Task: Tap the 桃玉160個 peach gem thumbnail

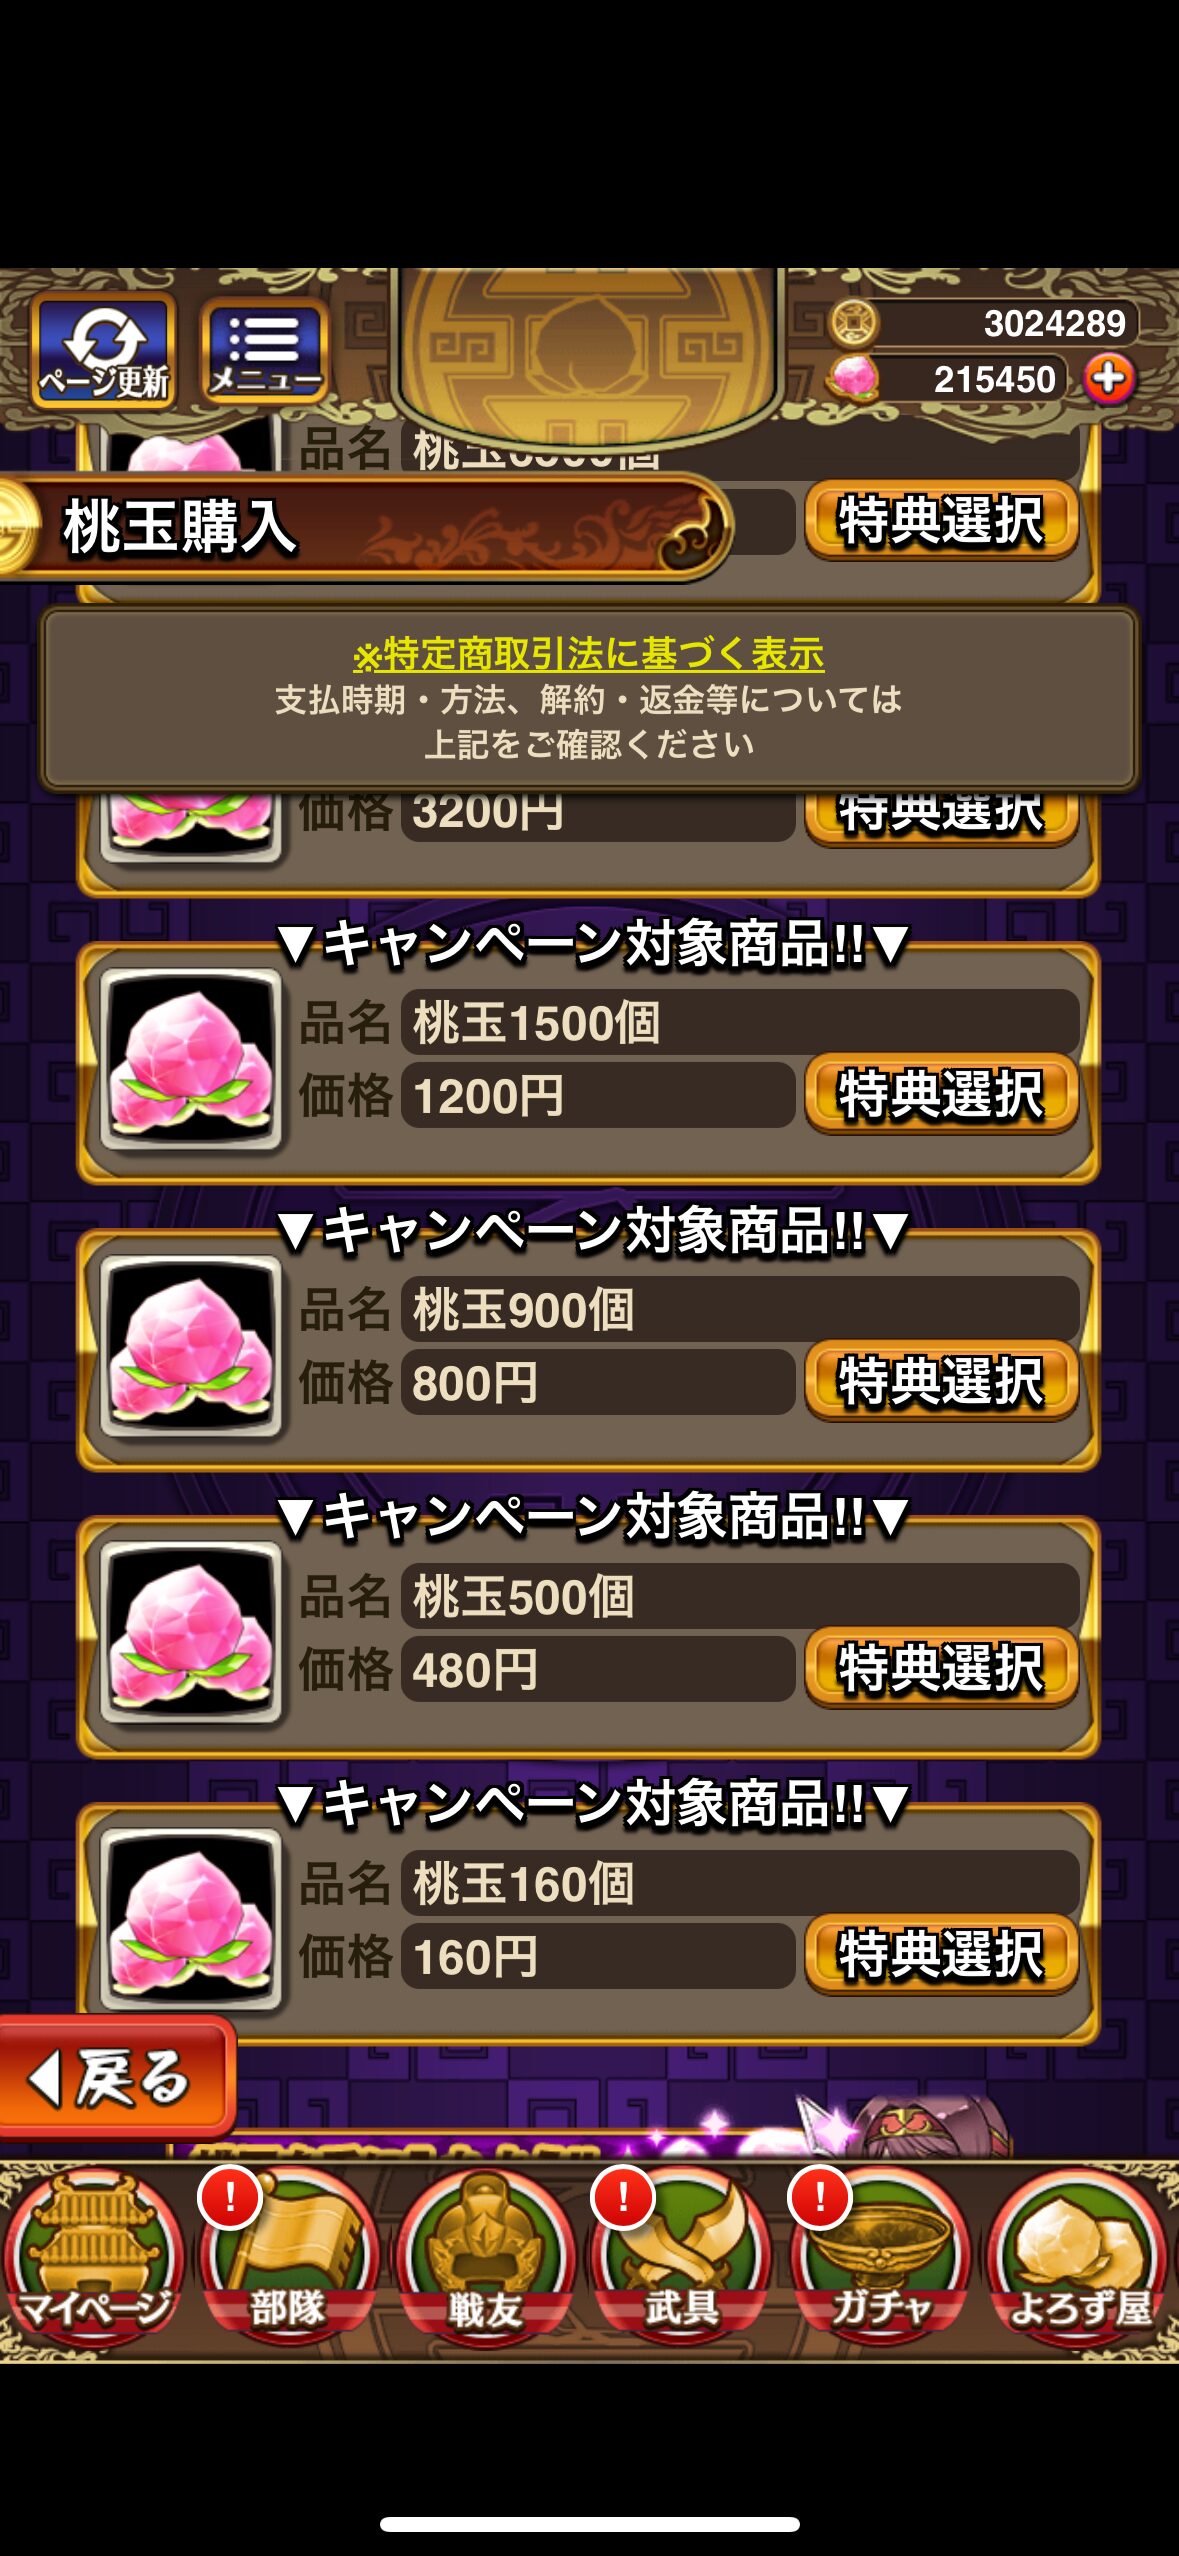Action: click(x=191, y=1920)
